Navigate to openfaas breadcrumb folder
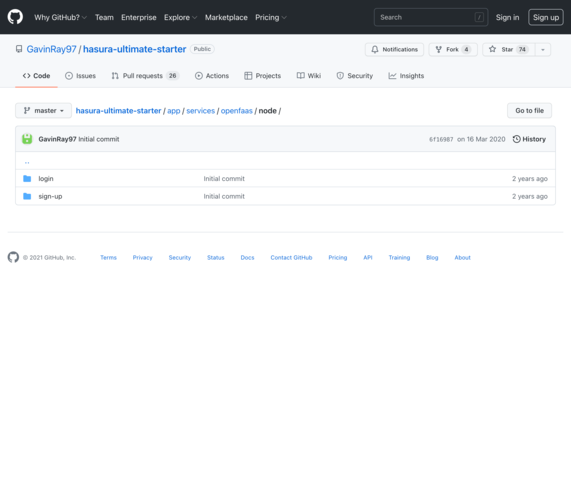Screen dimensions: 571x480 pyautogui.click(x=237, y=111)
